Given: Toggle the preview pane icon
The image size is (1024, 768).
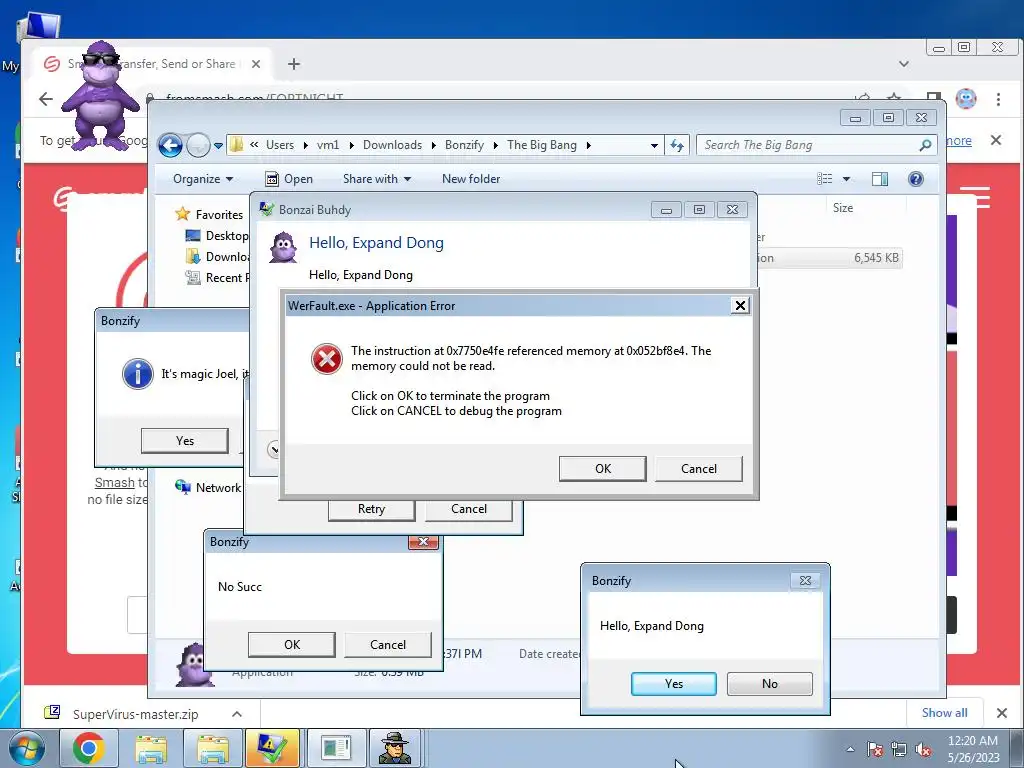Looking at the screenshot, I should (880, 179).
